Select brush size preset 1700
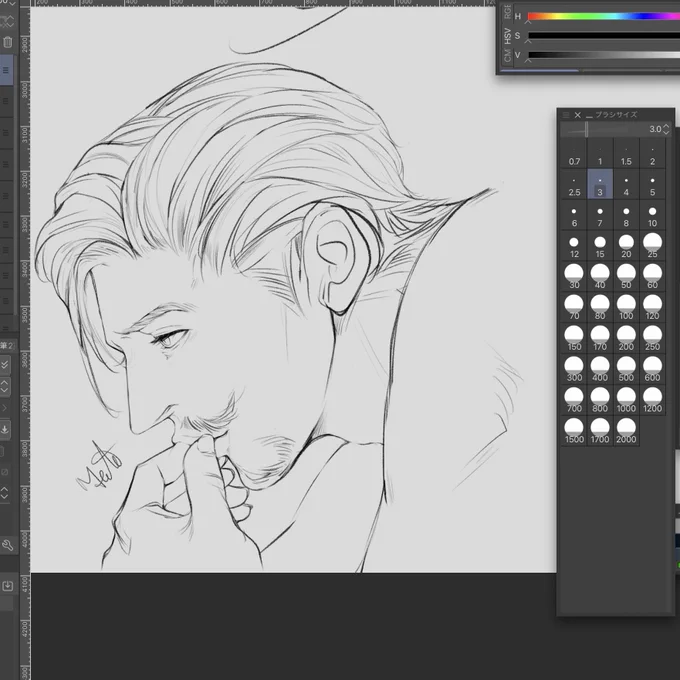 (x=600, y=431)
